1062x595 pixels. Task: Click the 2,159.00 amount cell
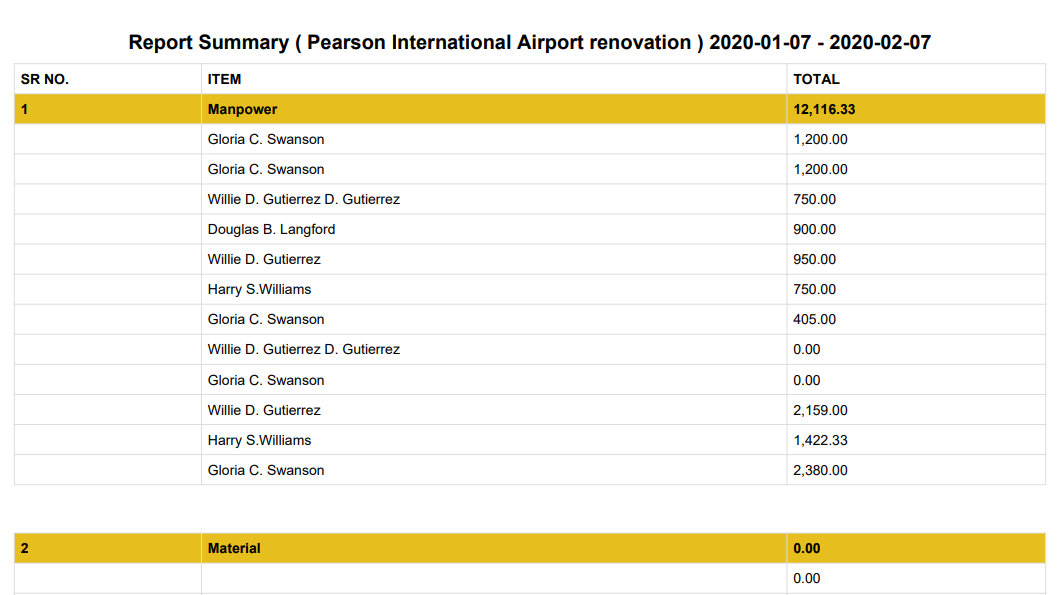(x=820, y=410)
